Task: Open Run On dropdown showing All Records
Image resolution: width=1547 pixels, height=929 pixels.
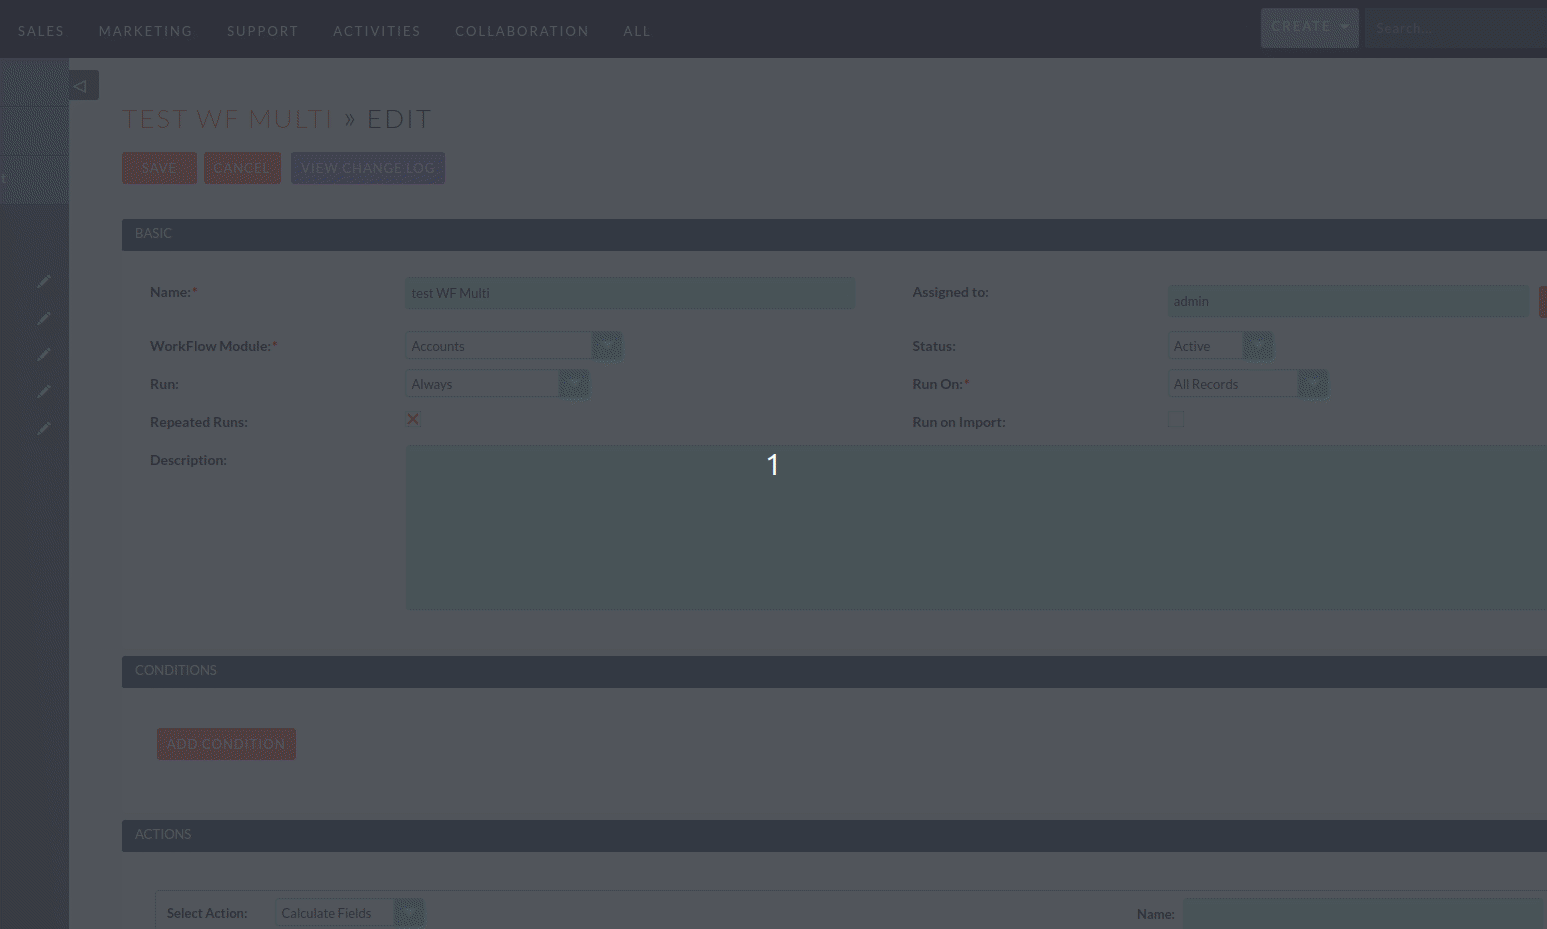Action: coord(1248,384)
